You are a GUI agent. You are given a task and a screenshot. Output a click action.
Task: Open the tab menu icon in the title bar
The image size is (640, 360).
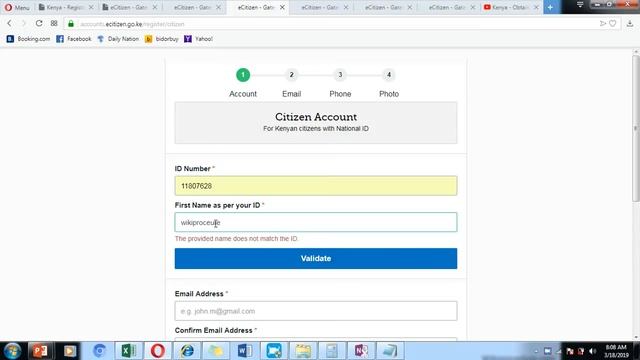[580, 4]
